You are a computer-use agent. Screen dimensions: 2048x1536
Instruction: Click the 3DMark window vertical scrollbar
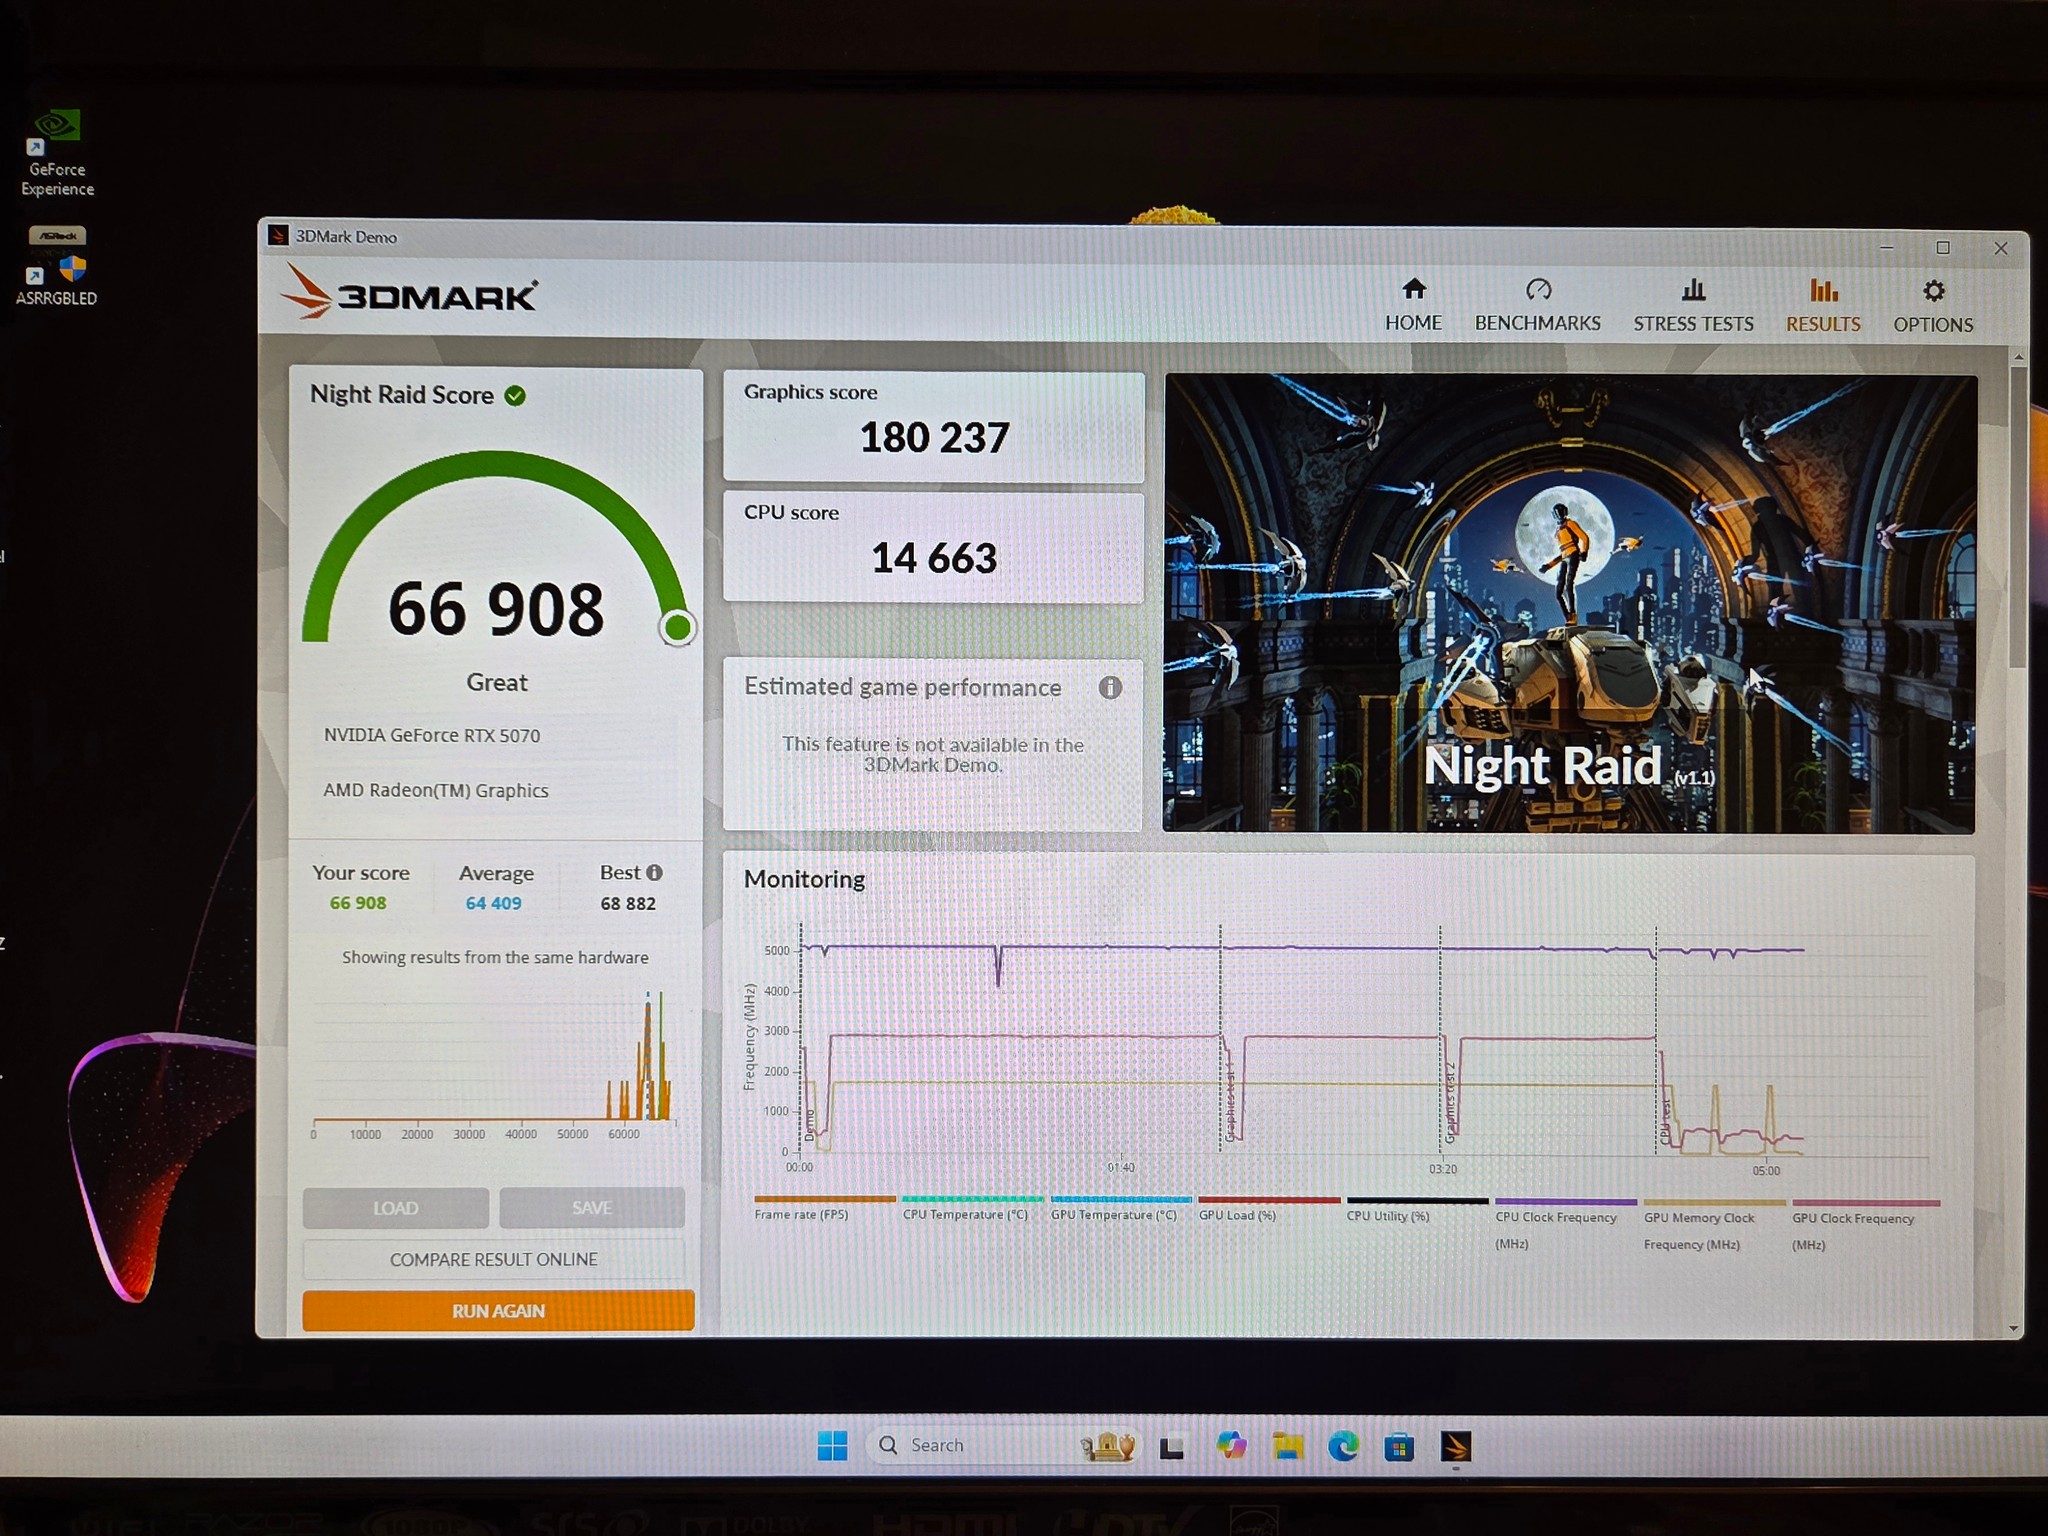(x=2018, y=518)
